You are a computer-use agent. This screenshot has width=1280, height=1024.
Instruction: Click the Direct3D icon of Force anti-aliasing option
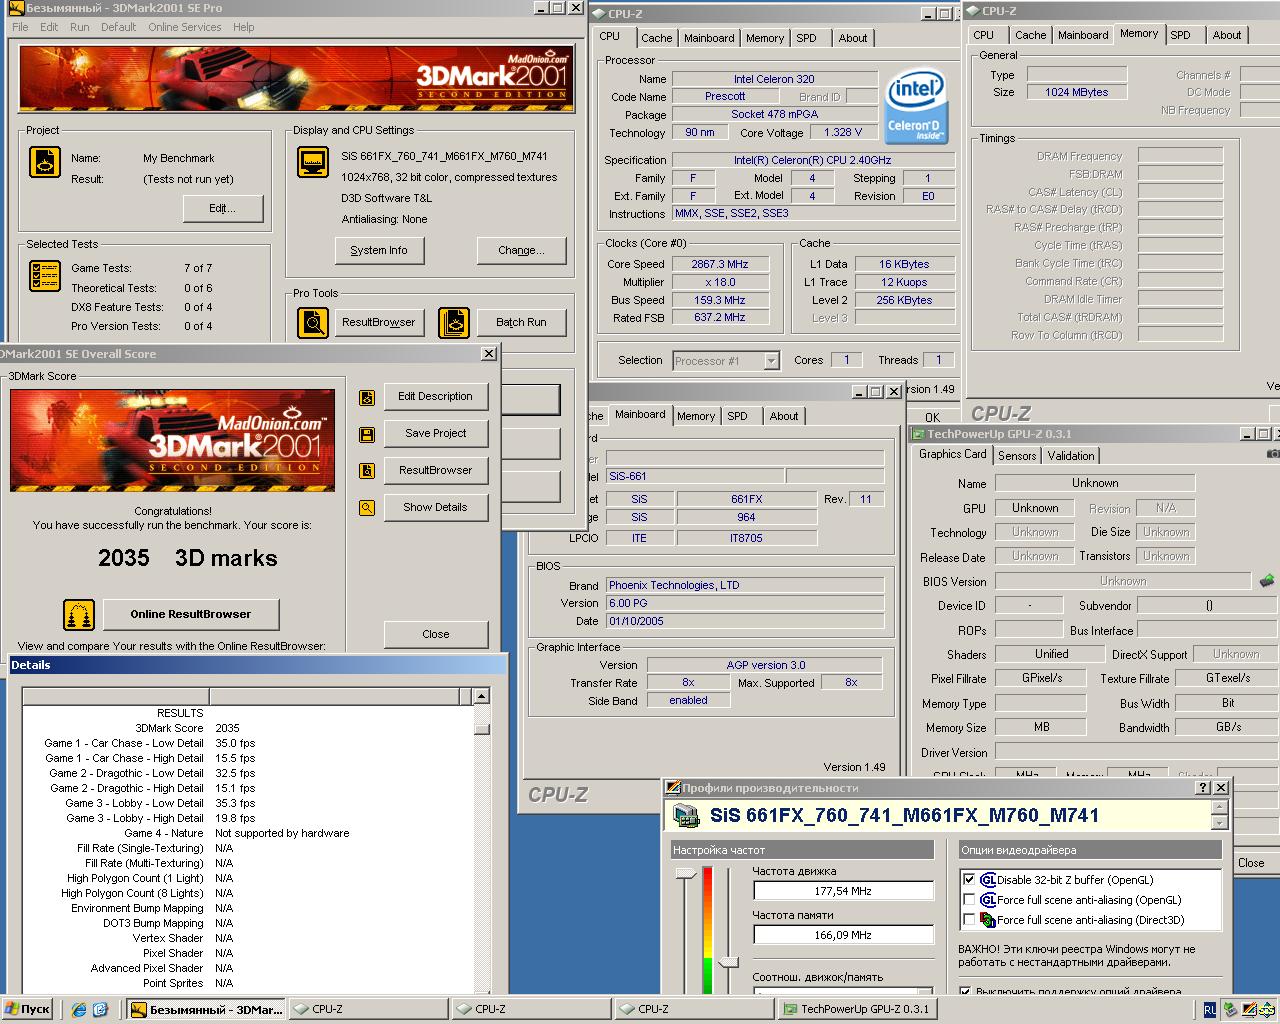pos(988,920)
